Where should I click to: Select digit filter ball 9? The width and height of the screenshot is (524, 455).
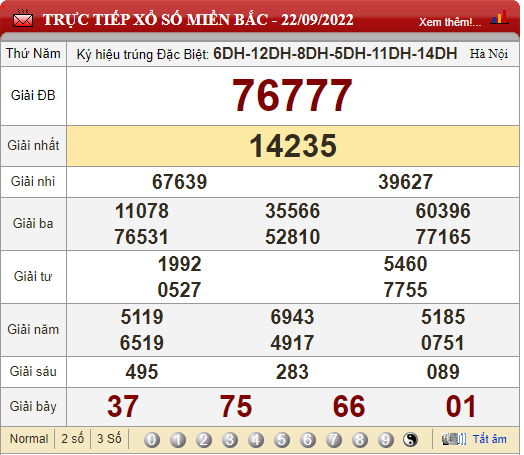386,440
